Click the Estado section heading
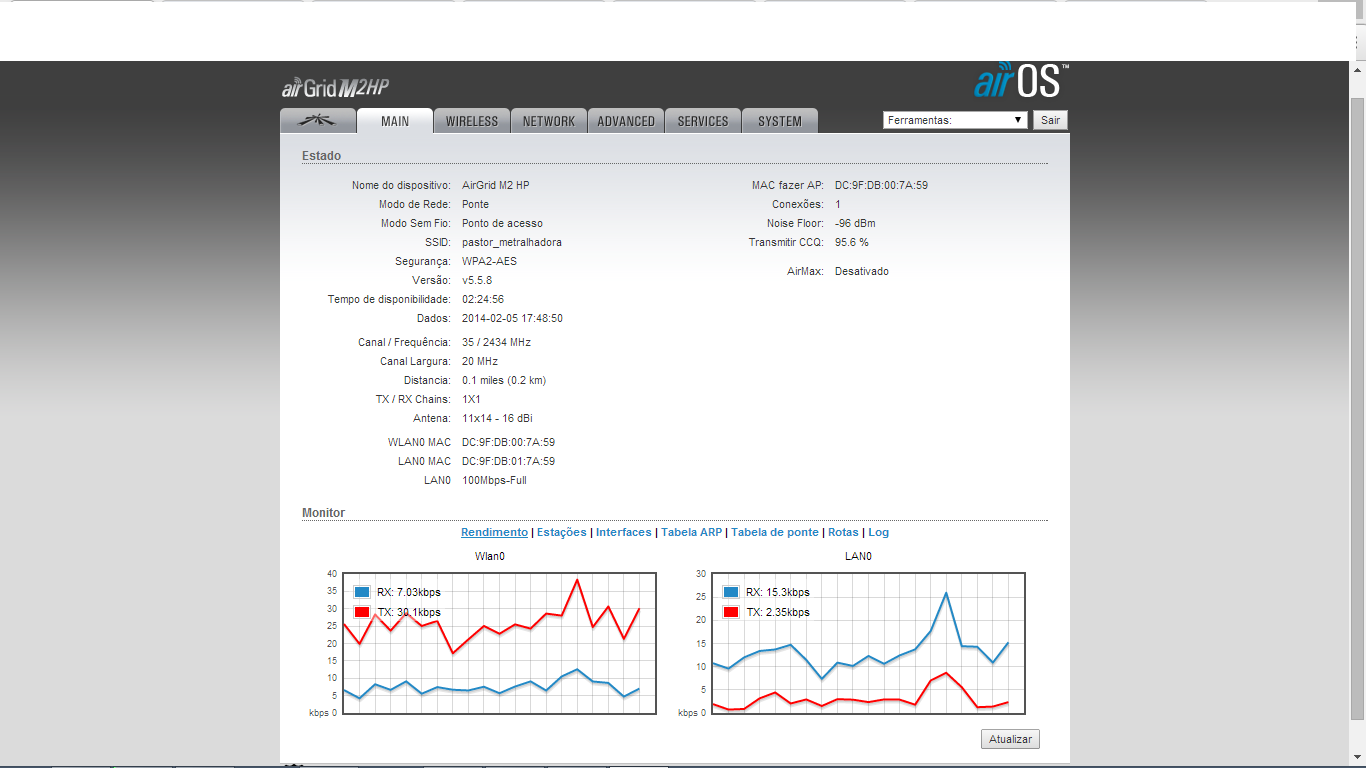 (x=321, y=156)
